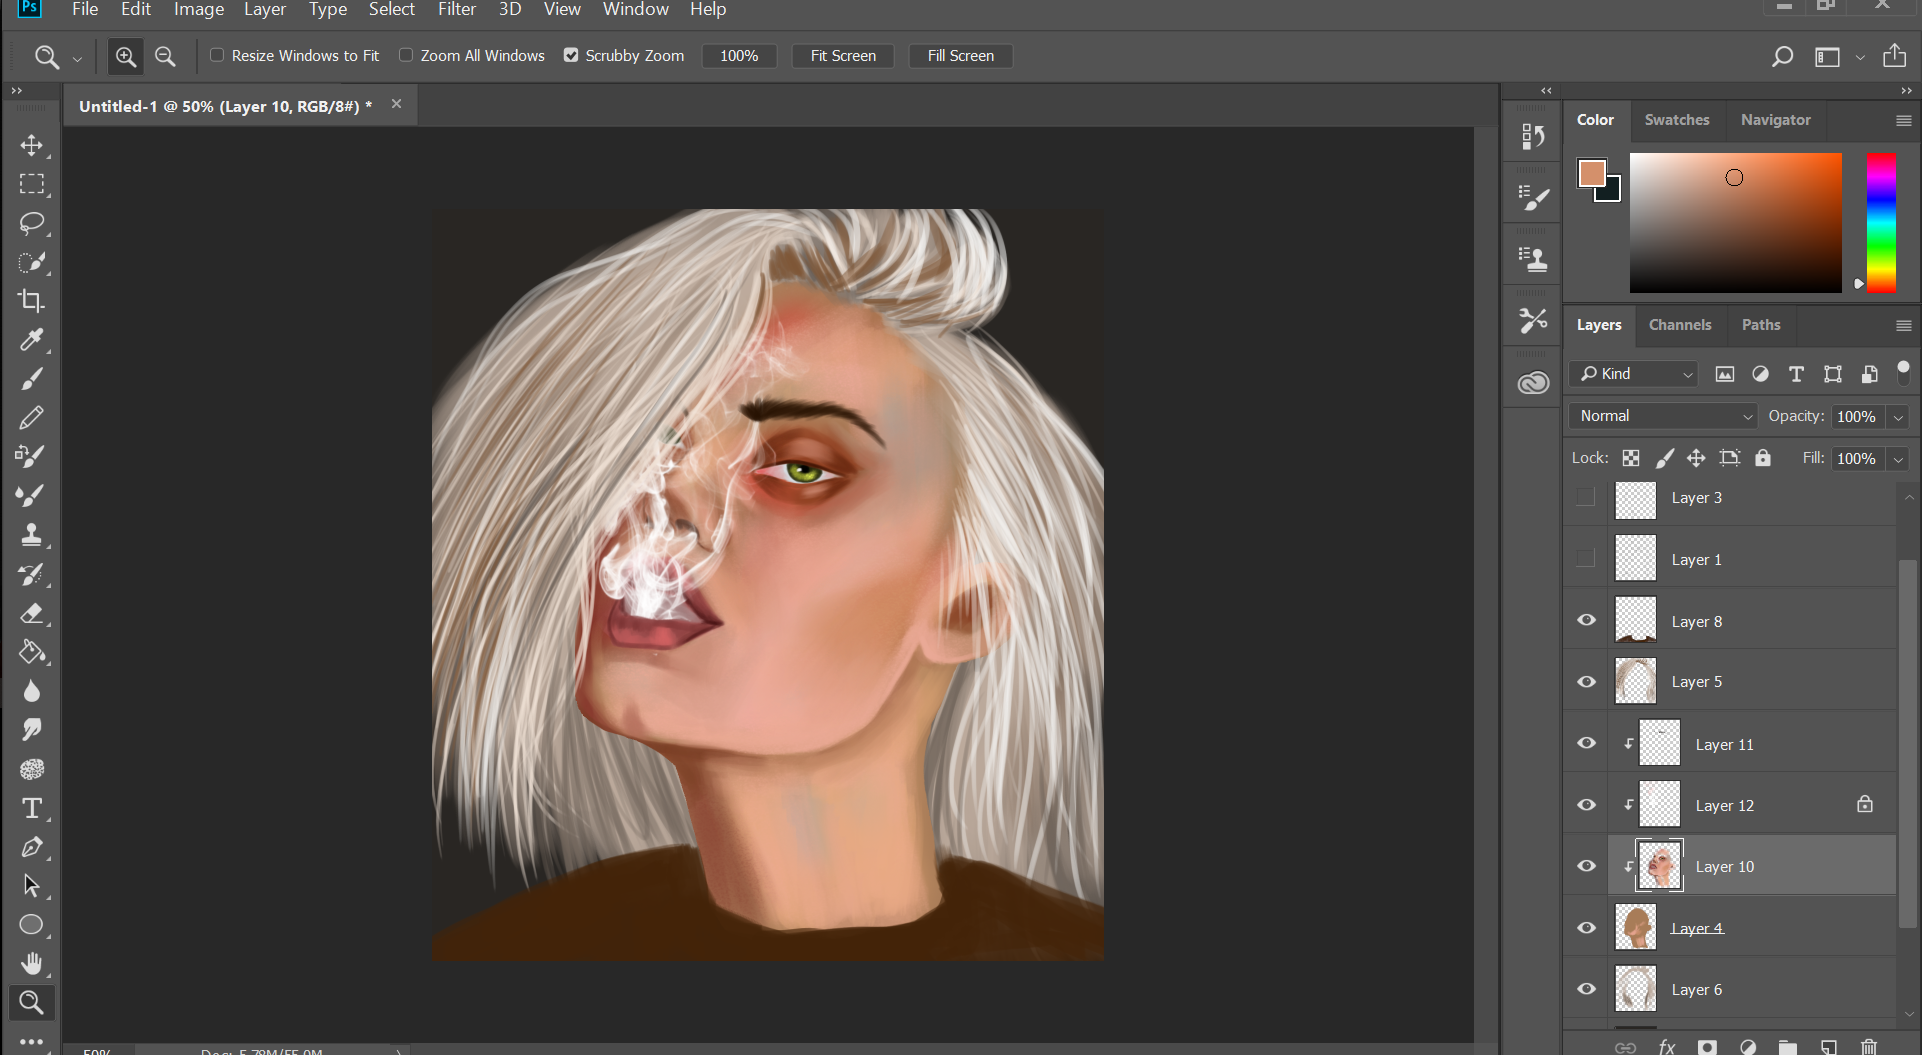Click the Opacity 100% input field

tap(1857, 417)
